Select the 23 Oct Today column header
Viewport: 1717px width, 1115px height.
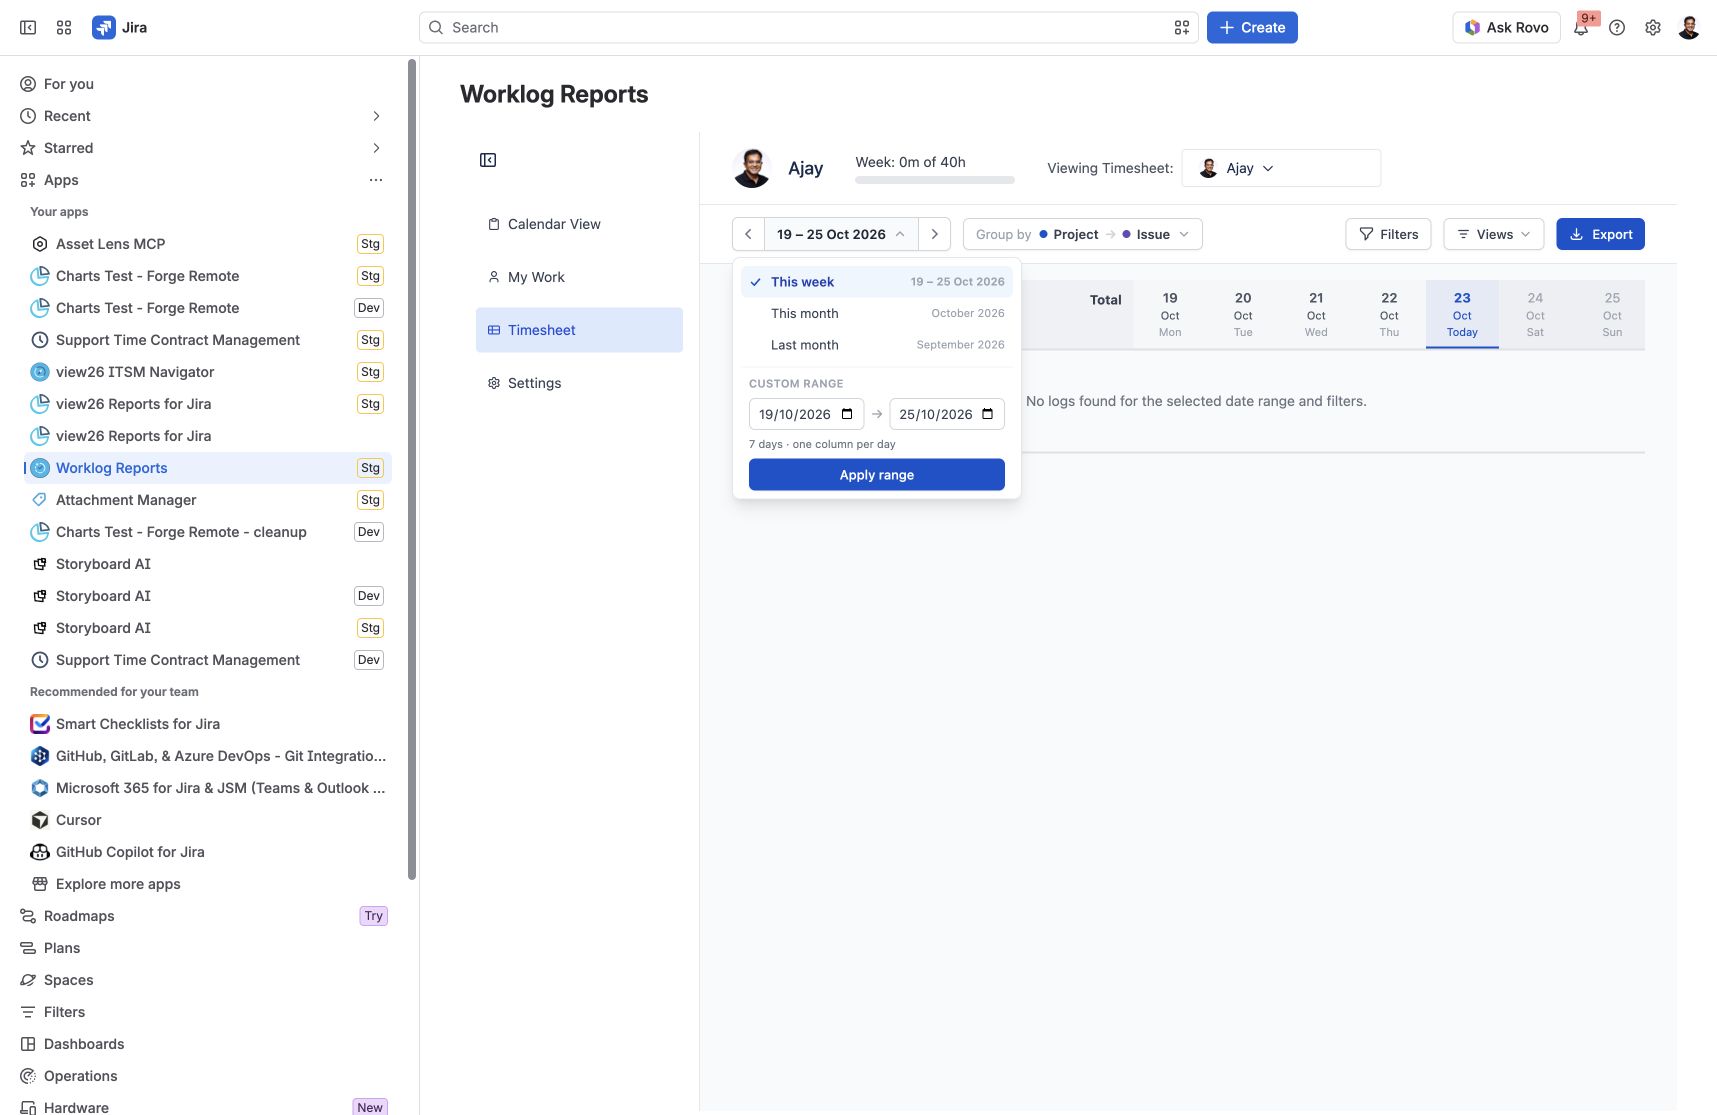pyautogui.click(x=1462, y=314)
